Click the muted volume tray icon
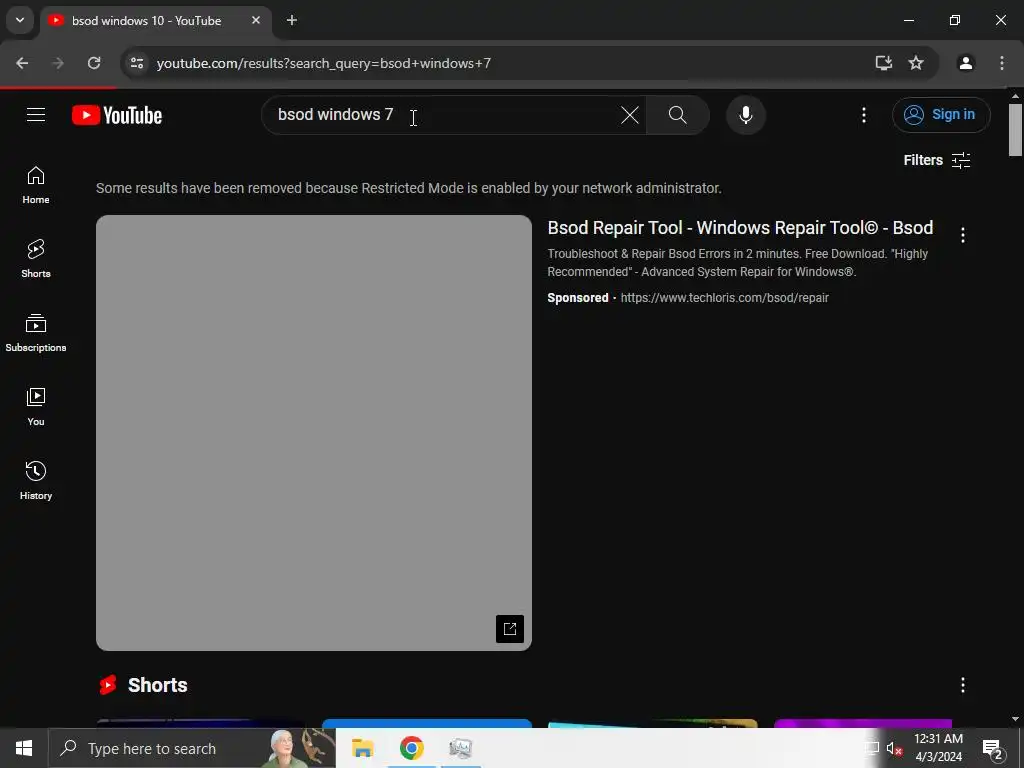The height and width of the screenshot is (768, 1024). coord(894,749)
